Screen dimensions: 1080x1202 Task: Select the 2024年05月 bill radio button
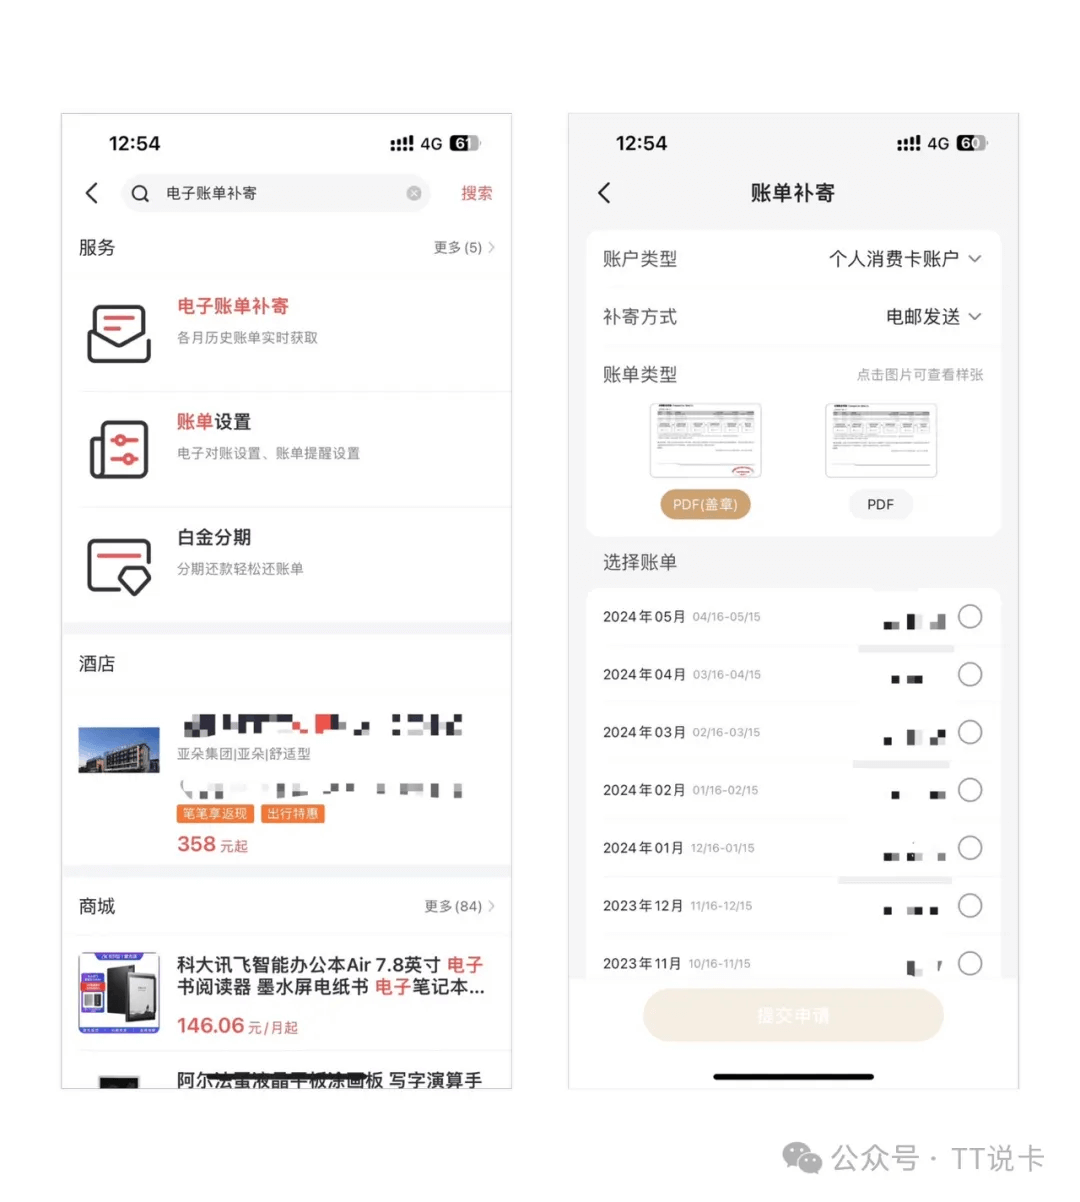pos(969,617)
